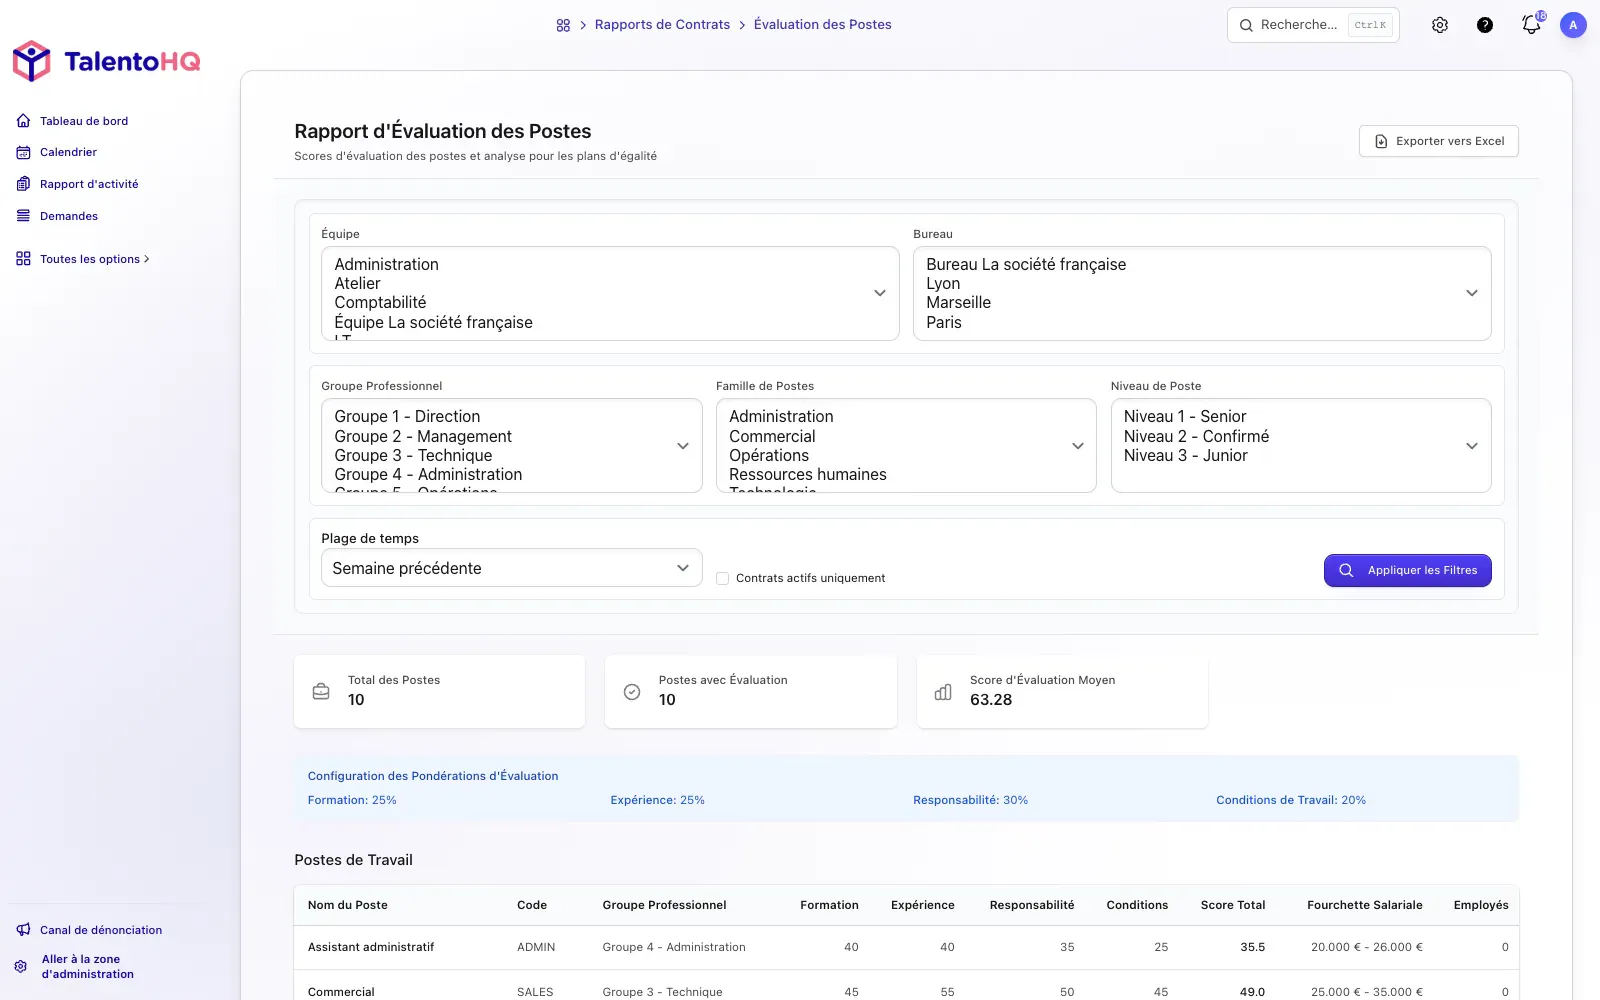Select Marseille in Bureau list
The width and height of the screenshot is (1600, 1000).
(x=958, y=303)
